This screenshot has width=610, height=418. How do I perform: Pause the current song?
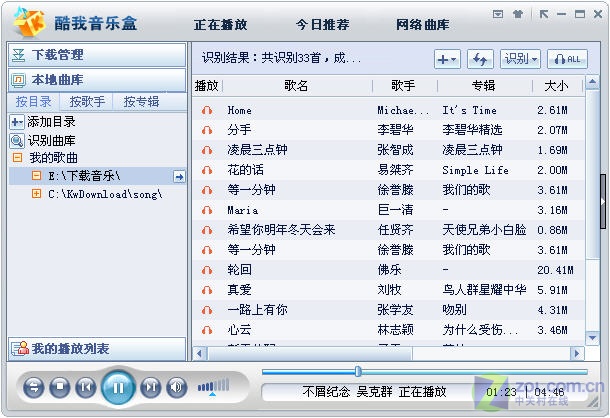point(118,387)
